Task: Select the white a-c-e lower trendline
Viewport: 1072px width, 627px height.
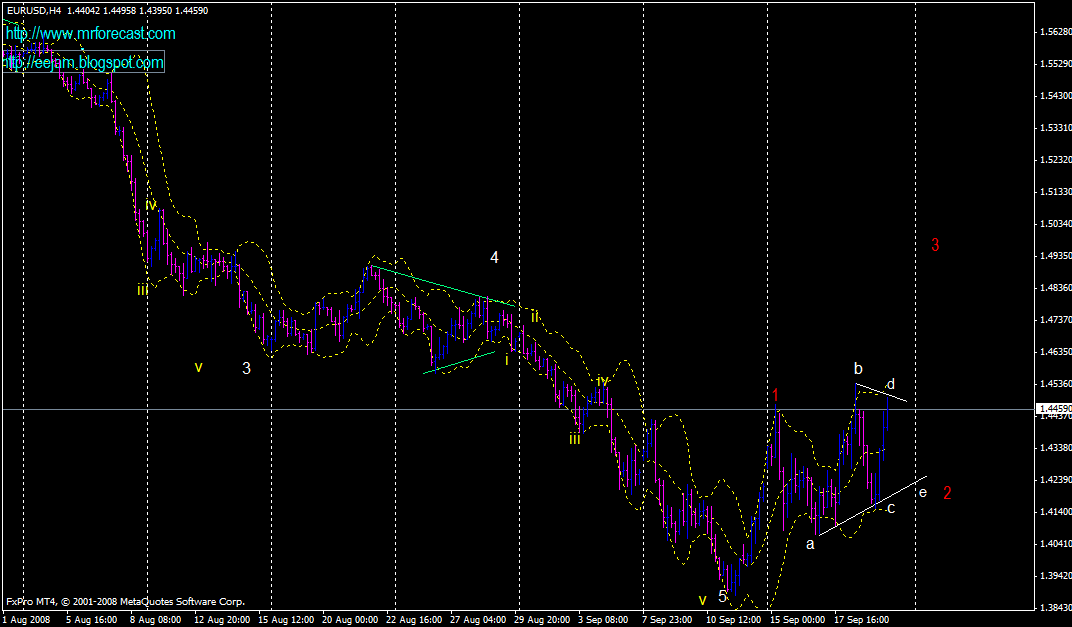Action: [873, 505]
